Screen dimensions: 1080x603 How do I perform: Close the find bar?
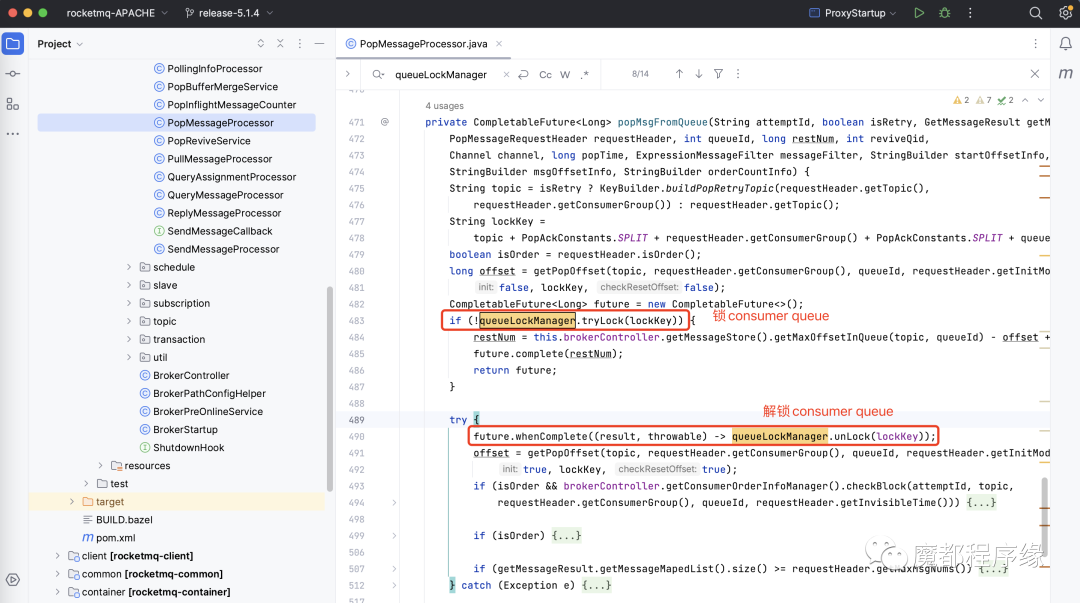point(1035,74)
